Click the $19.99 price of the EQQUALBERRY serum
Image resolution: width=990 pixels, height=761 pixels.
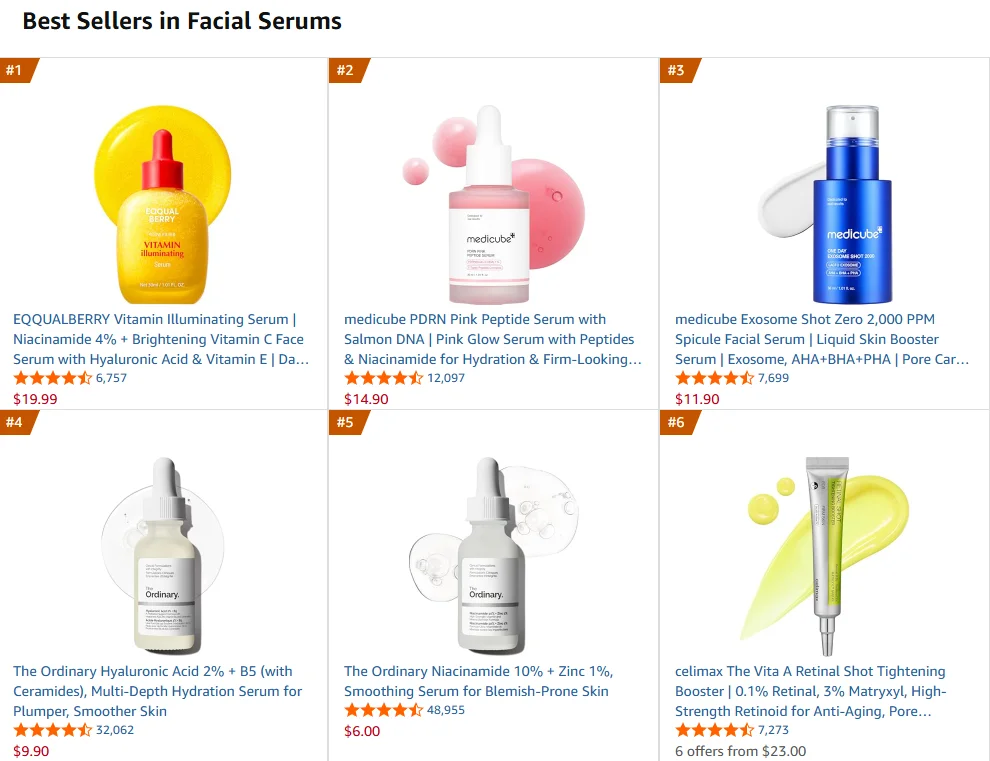click(x=35, y=399)
